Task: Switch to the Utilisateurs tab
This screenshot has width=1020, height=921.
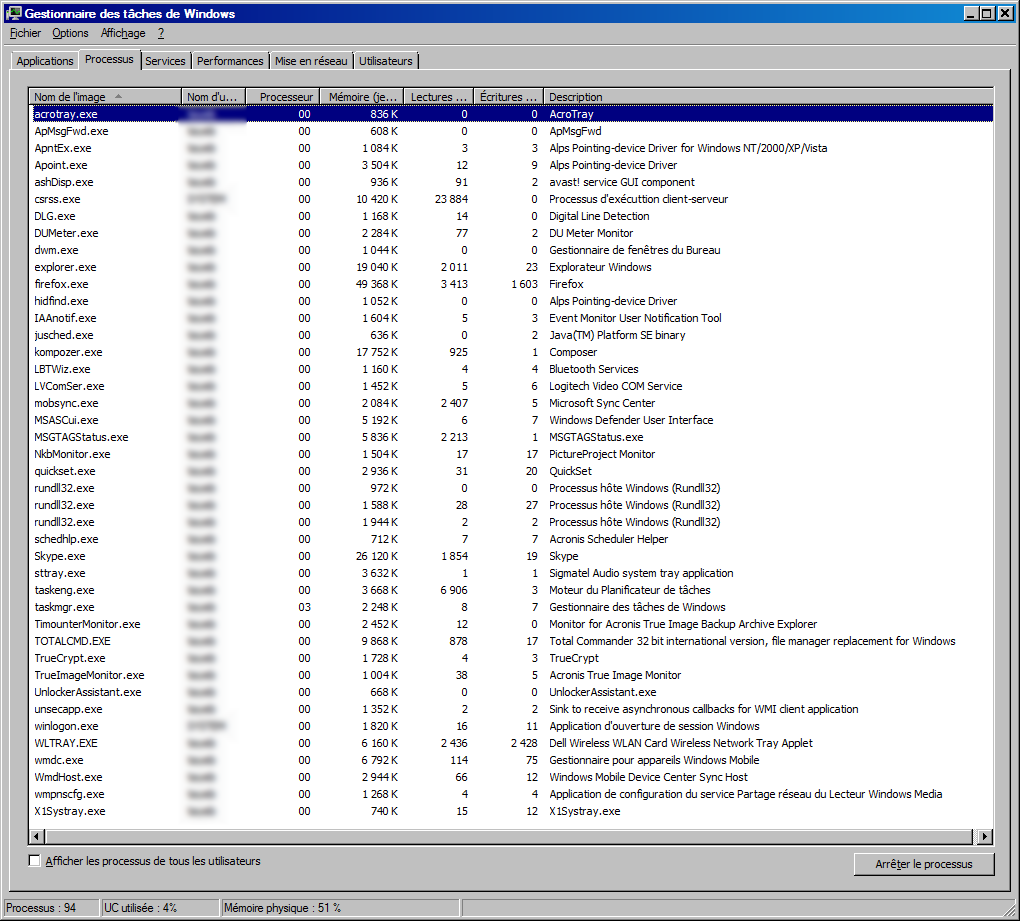Action: pyautogui.click(x=386, y=61)
